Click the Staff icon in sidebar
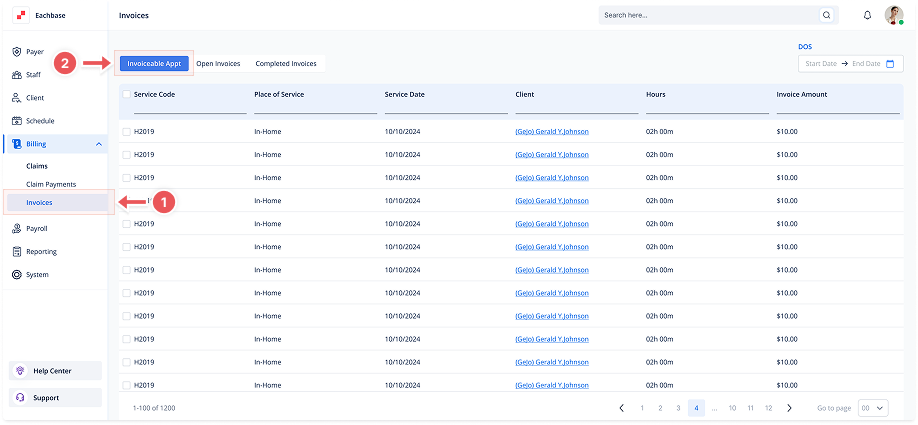 [17, 74]
